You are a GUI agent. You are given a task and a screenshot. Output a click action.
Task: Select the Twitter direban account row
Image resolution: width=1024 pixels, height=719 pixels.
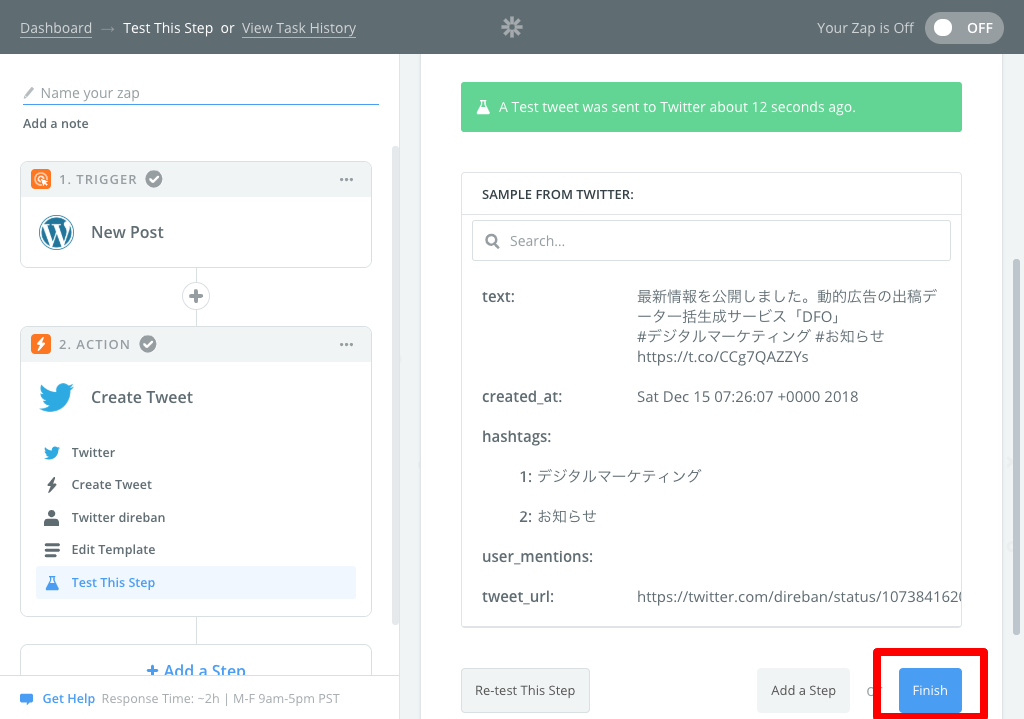tap(196, 517)
